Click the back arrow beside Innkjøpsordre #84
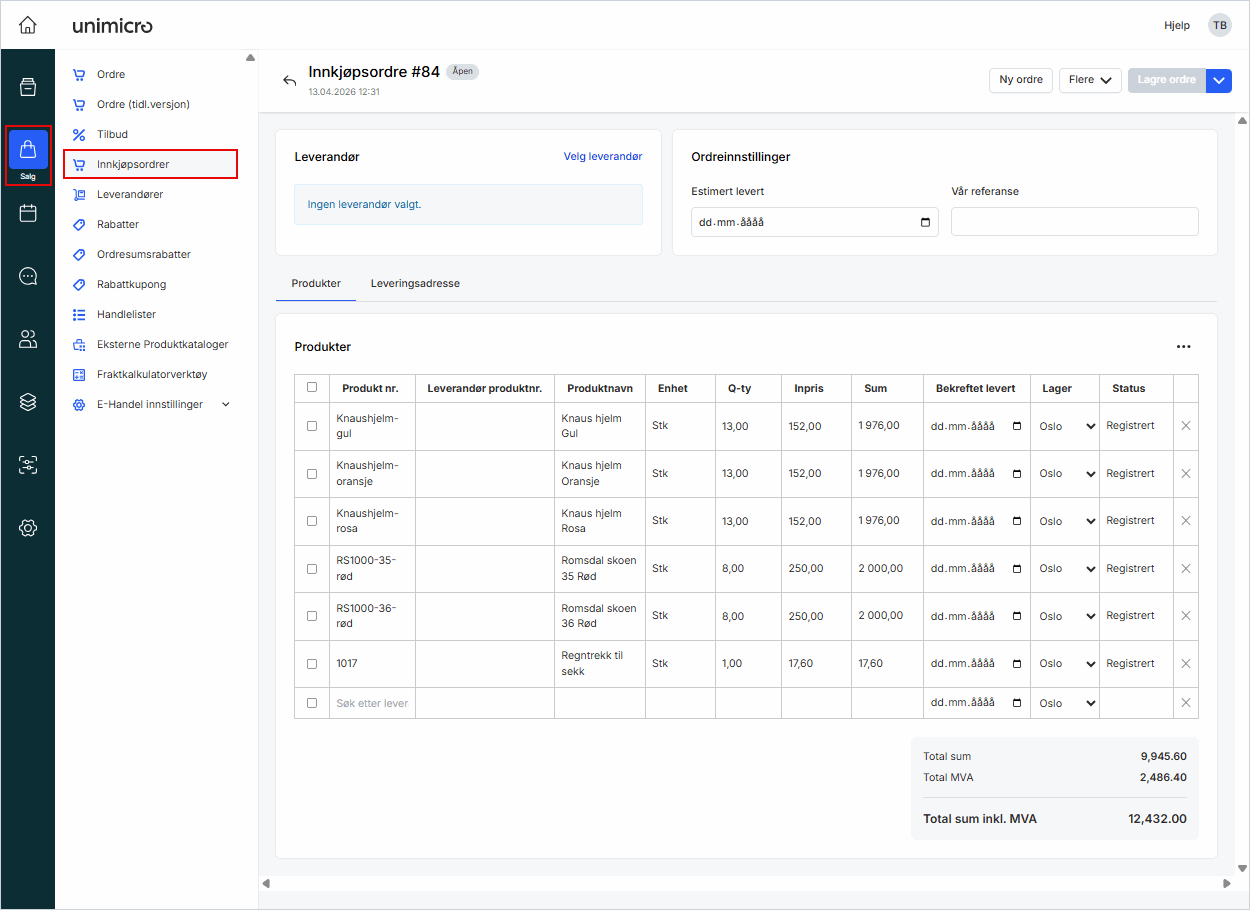Screen dimensions: 1250x910 point(290,81)
